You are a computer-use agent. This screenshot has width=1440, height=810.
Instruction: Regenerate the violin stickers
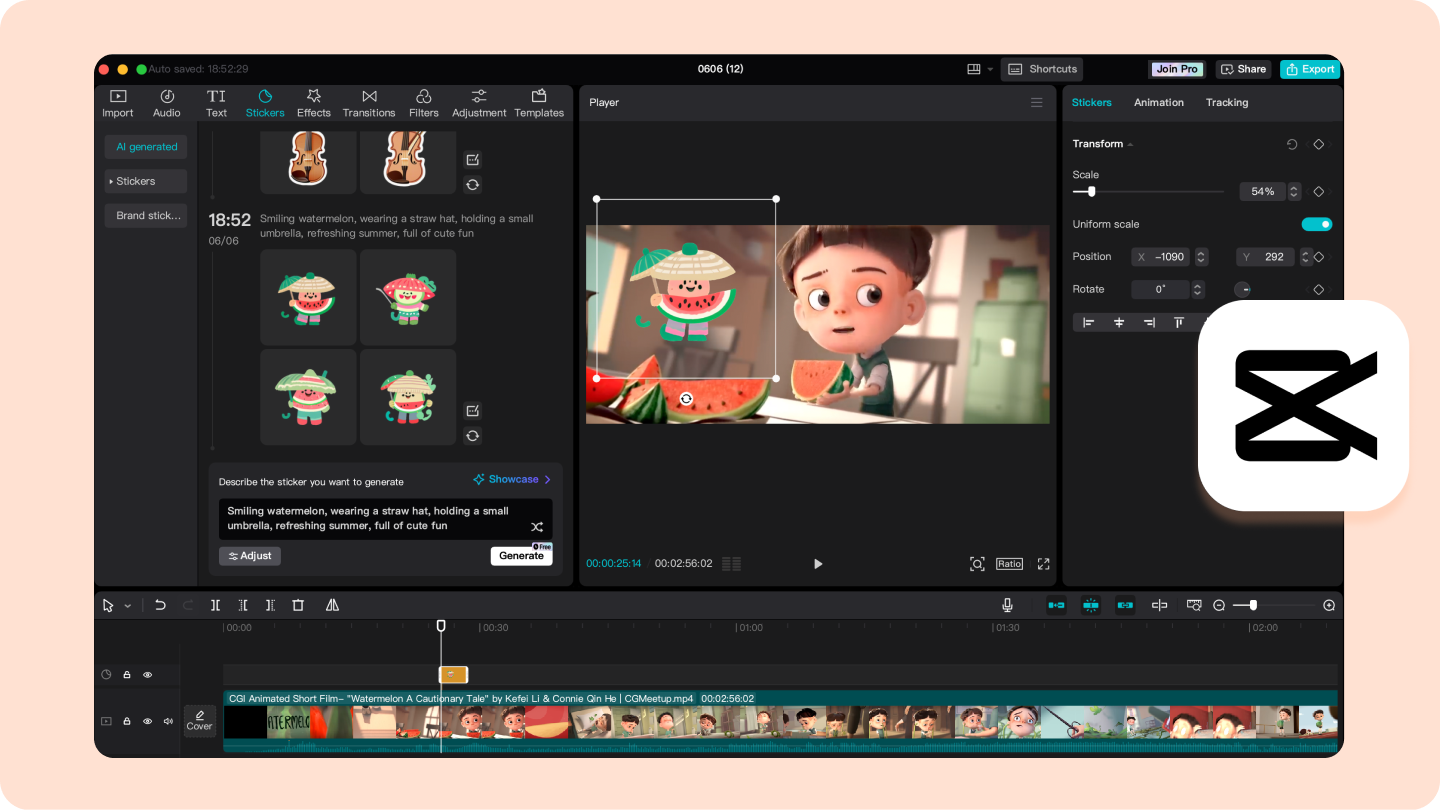pyautogui.click(x=473, y=184)
